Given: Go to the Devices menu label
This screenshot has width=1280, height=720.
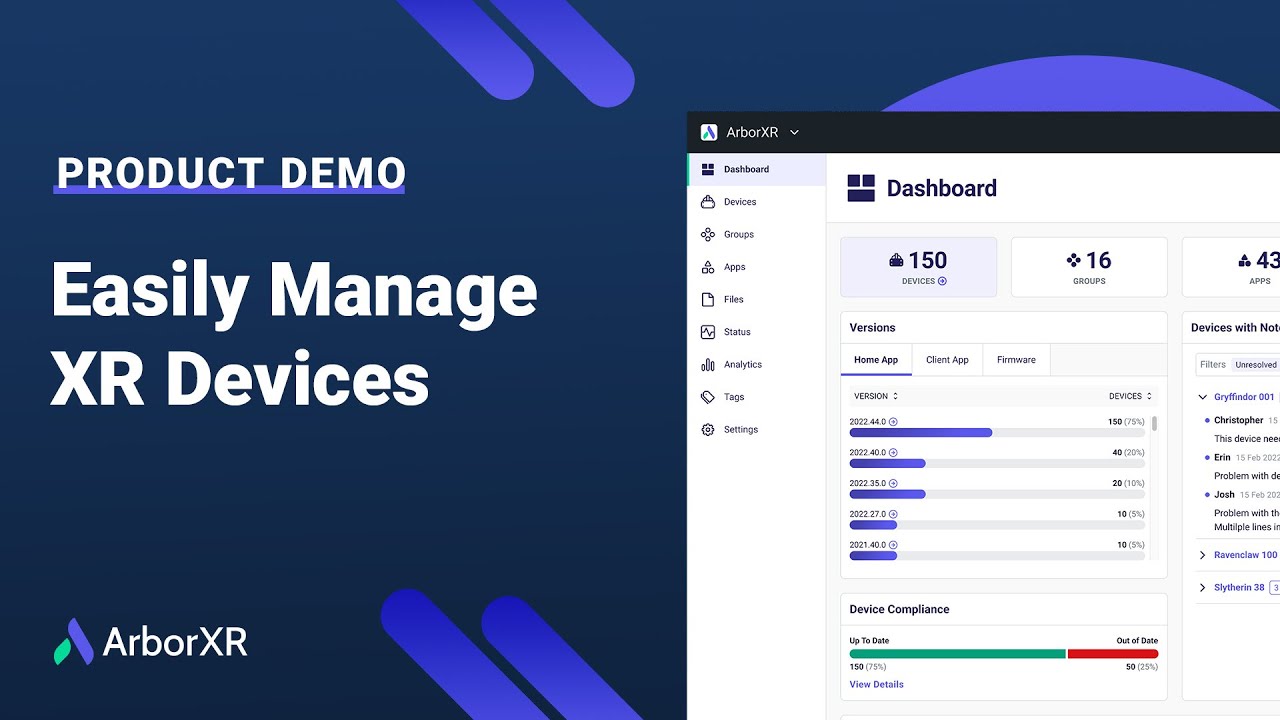Looking at the screenshot, I should pos(740,202).
